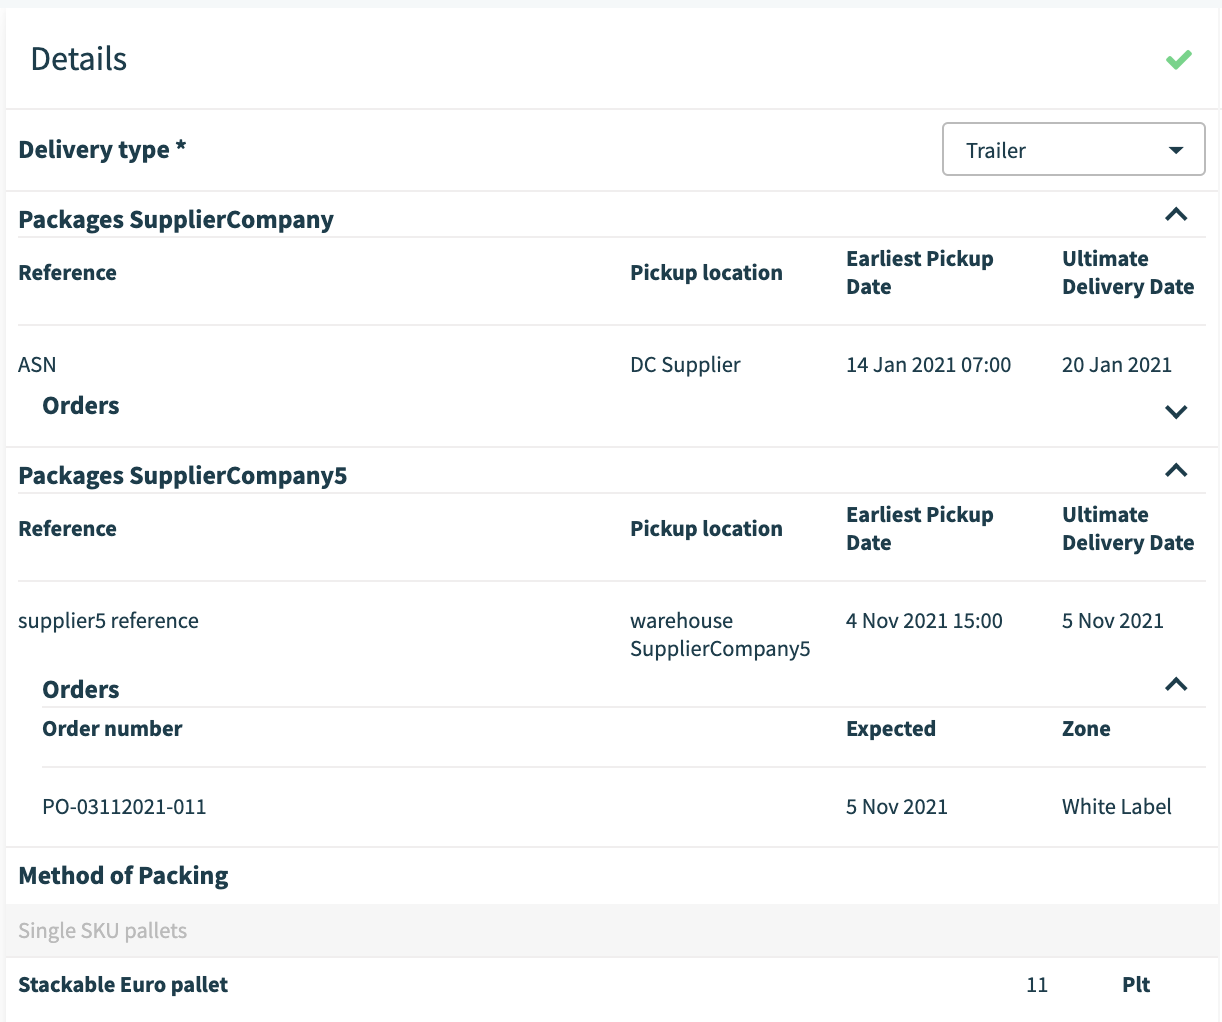This screenshot has width=1222, height=1022.
Task: Collapse the Packages SupplierCompany section
Action: (x=1177, y=215)
